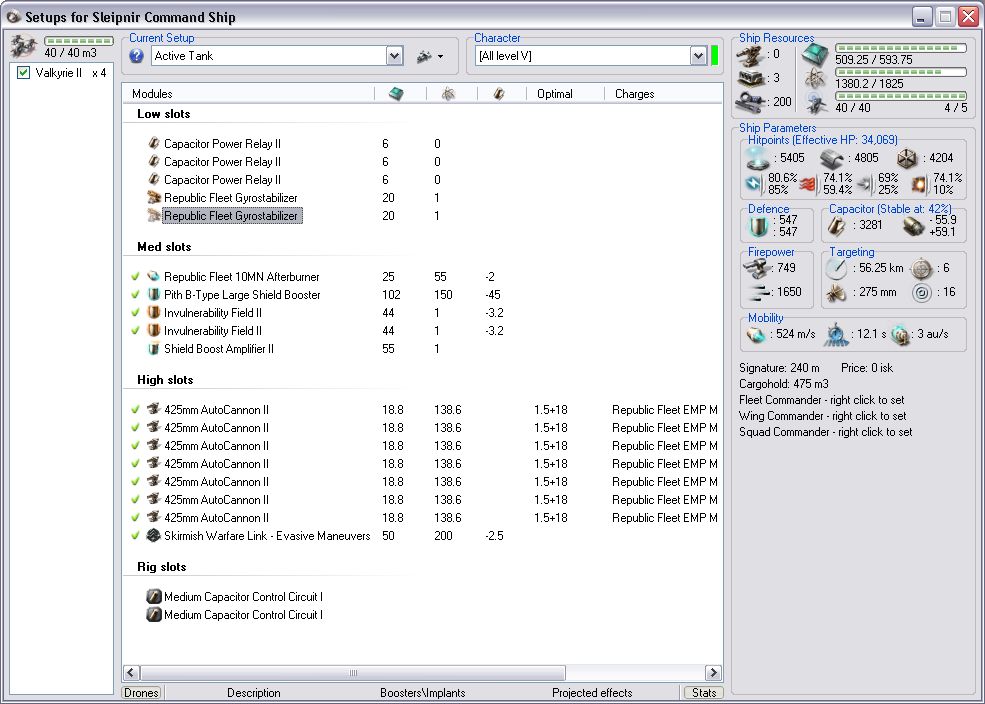This screenshot has width=985, height=704.
Task: Uncheck the Valkyrie II drone checkbox
Action: coord(24,73)
